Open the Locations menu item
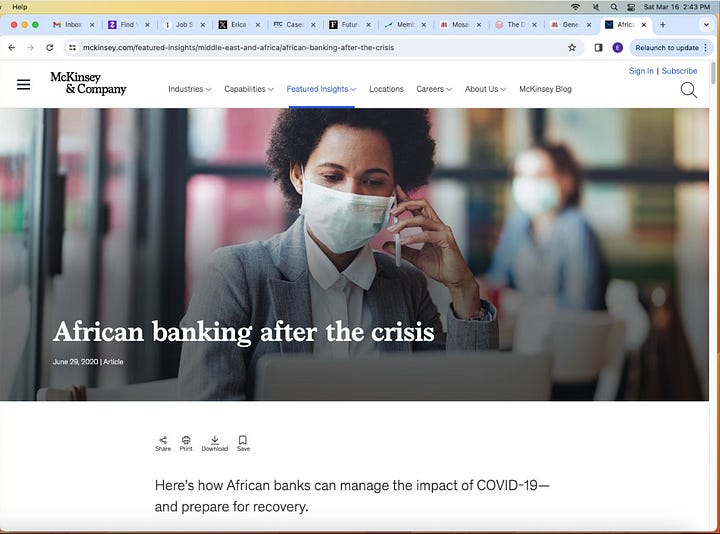This screenshot has height=534, width=720. pos(386,89)
